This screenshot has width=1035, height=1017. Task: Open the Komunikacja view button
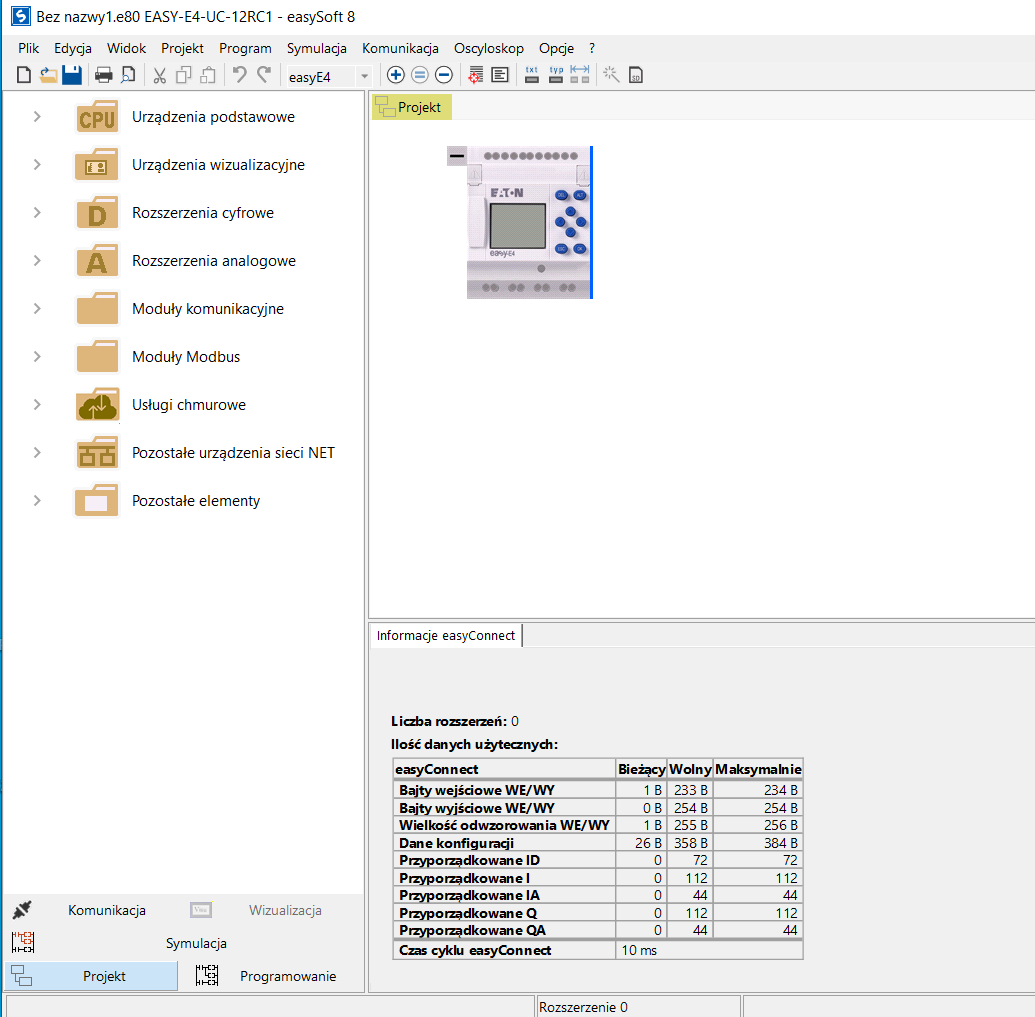tap(106, 910)
